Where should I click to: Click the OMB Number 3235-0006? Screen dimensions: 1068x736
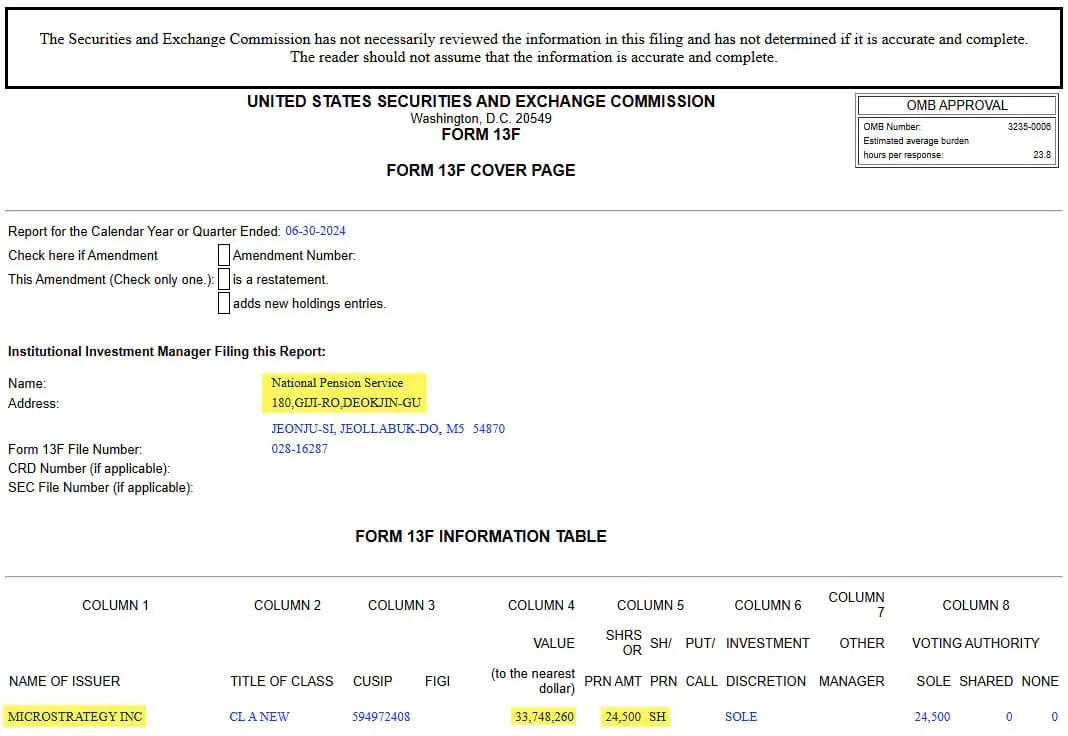(x=1029, y=127)
